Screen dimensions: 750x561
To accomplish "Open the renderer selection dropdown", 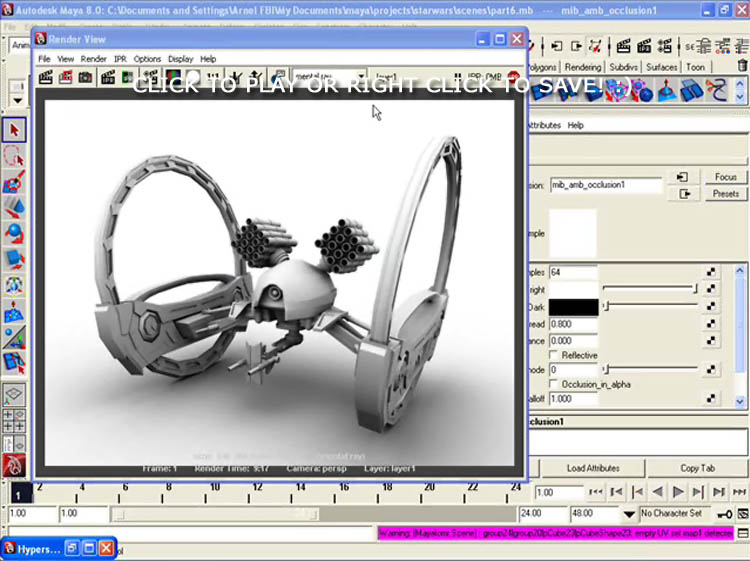I will click(330, 77).
